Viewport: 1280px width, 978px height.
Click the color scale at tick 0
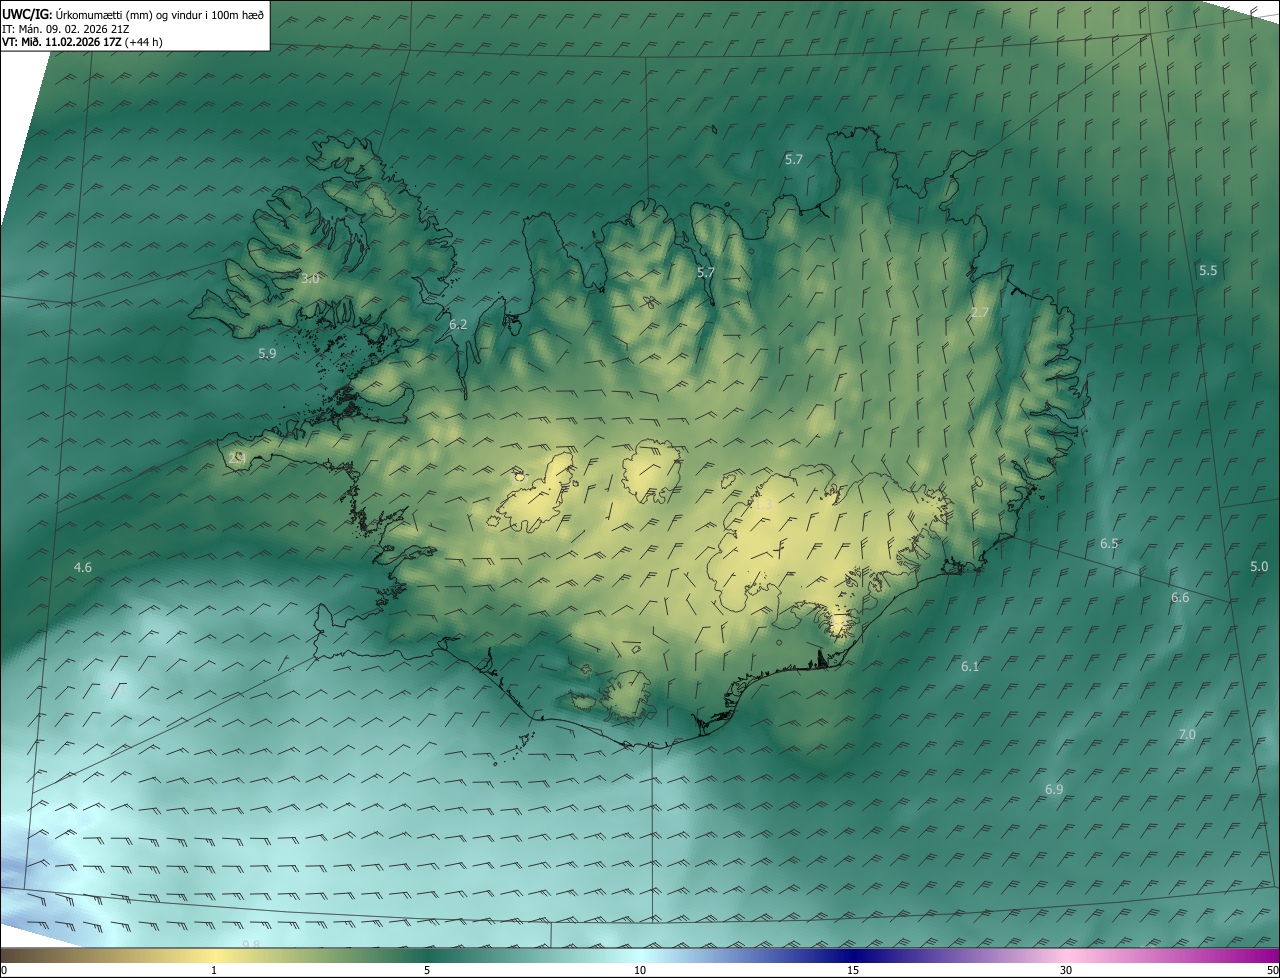click(x=4, y=970)
